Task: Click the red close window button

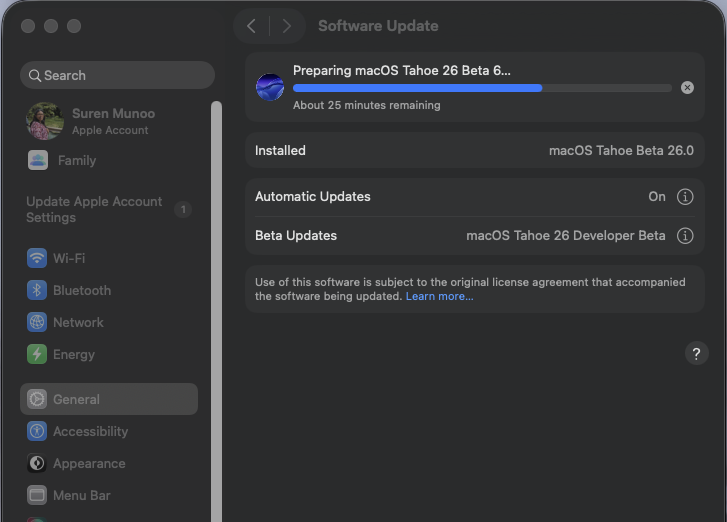Action: click(x=28, y=26)
